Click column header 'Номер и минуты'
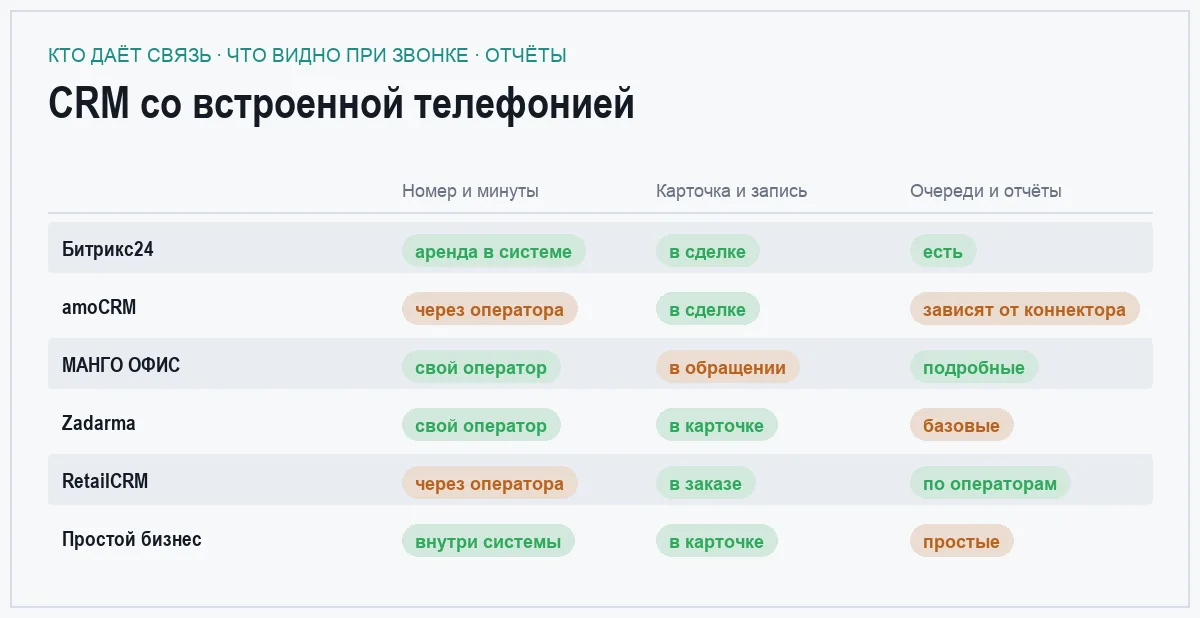Screen dimensions: 1200x618 [x=470, y=191]
